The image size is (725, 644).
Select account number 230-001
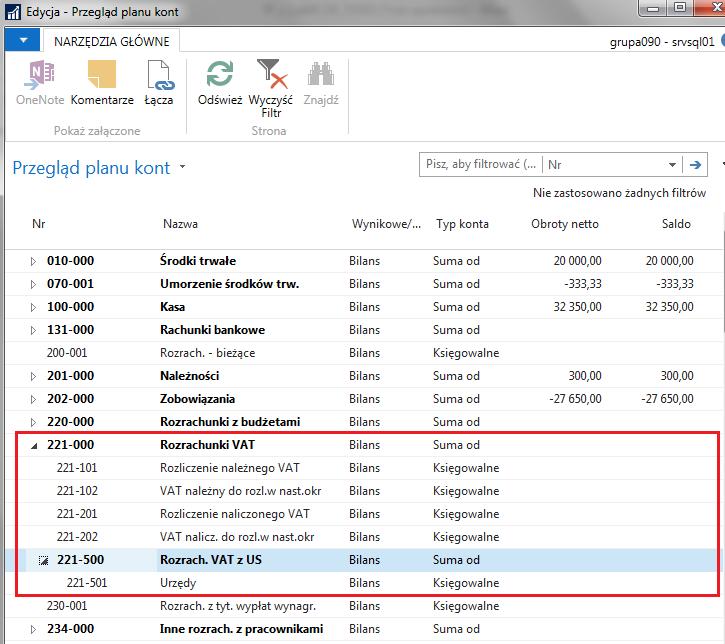67,606
